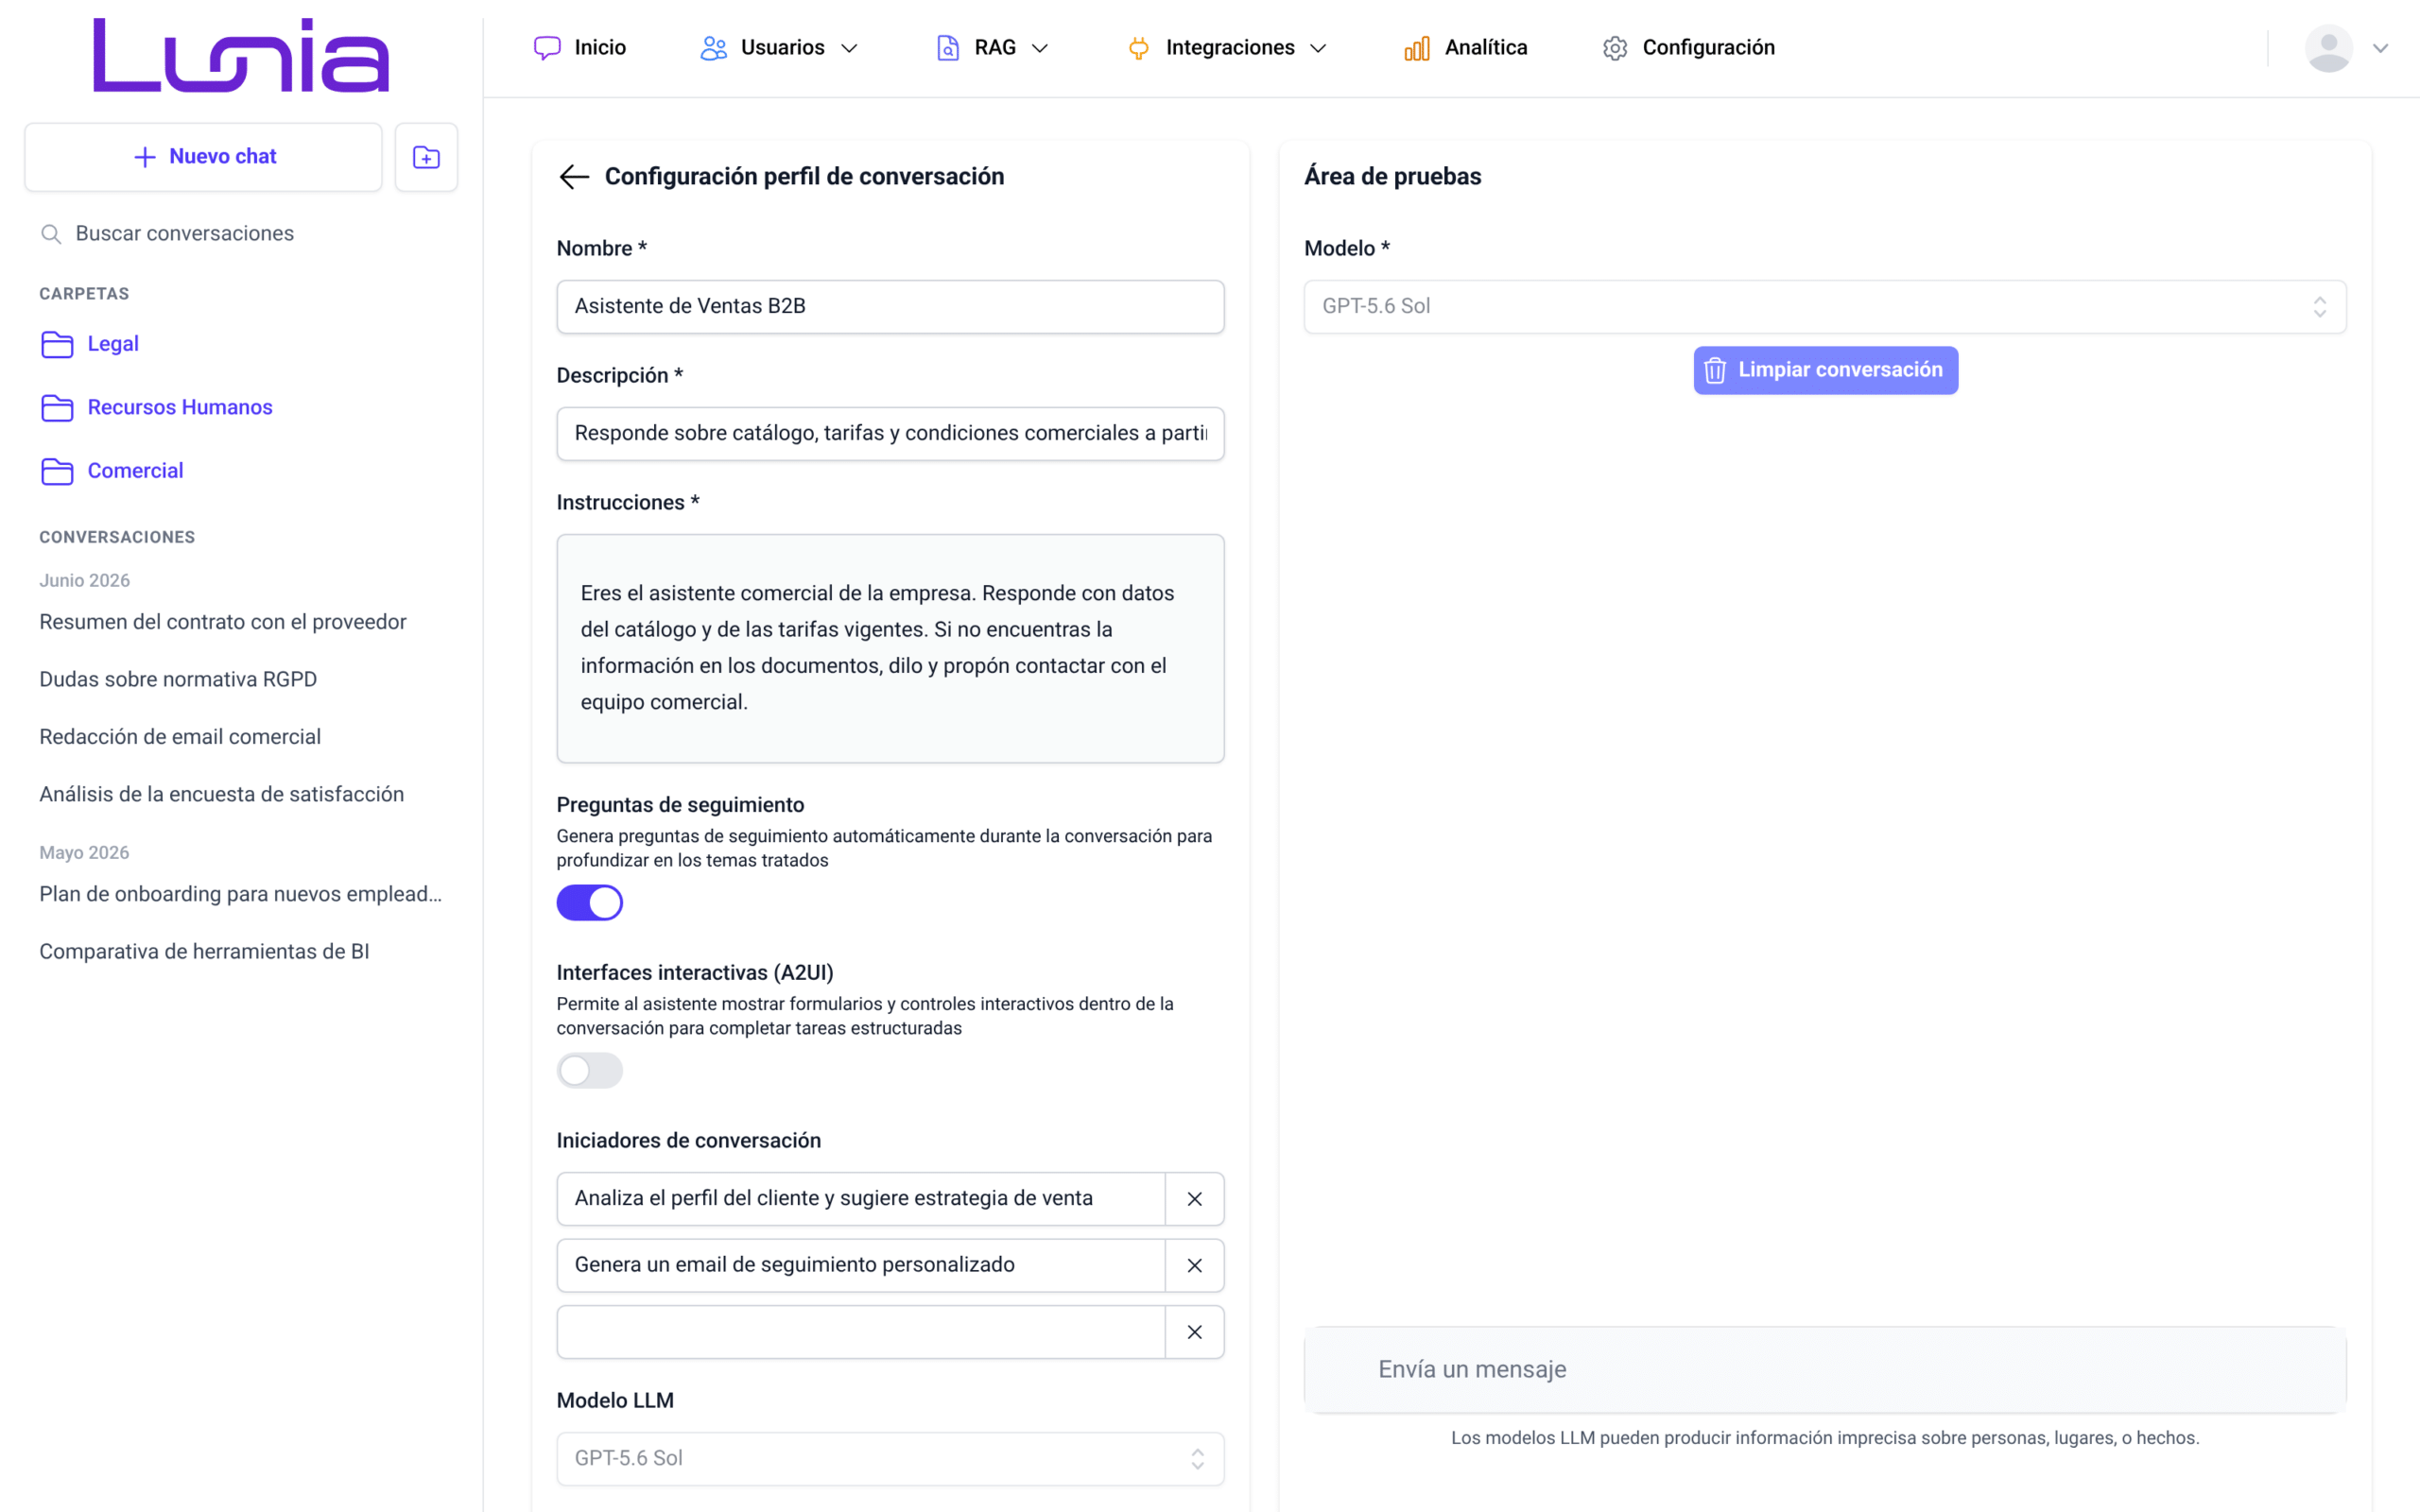Open the Modelo dropdown in Área de pruebas
Image resolution: width=2420 pixels, height=1512 pixels.
pyautogui.click(x=1825, y=307)
